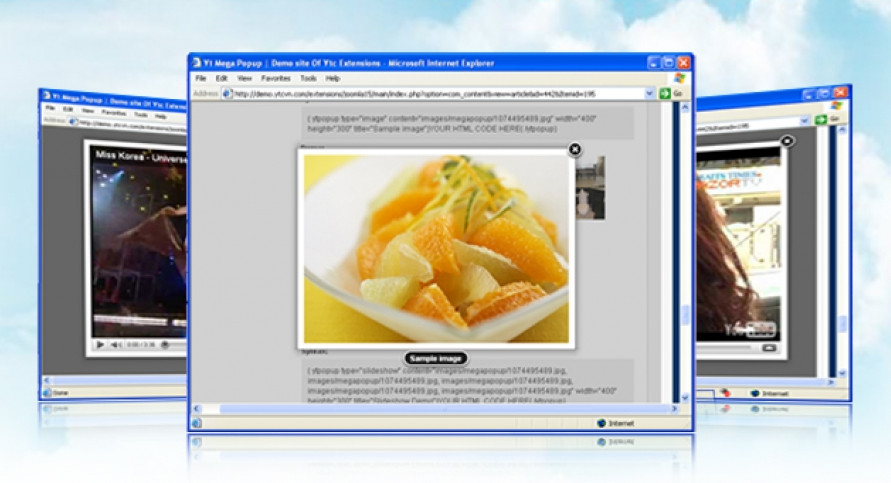Click the ytpopup slideshow code snippet text
The height and width of the screenshot is (483, 891).
[462, 385]
